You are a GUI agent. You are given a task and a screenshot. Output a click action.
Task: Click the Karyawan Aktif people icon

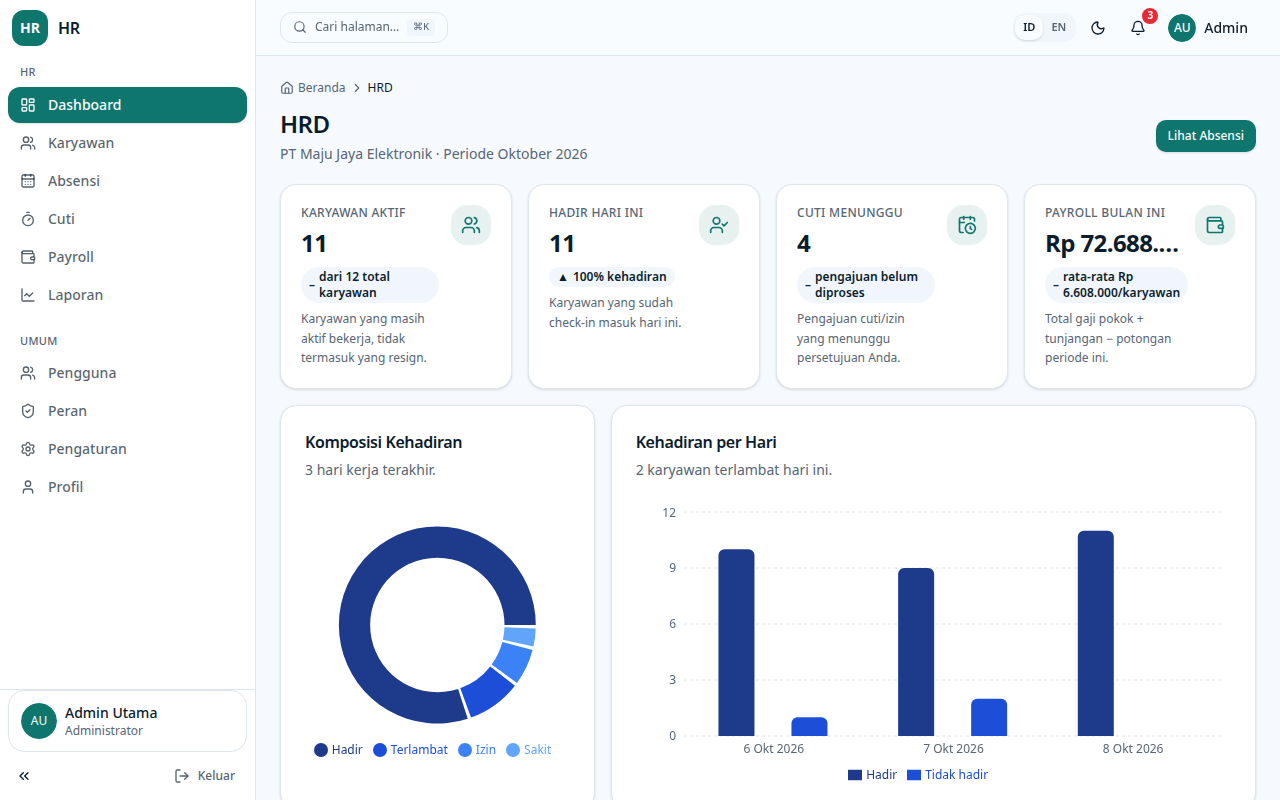tap(471, 225)
